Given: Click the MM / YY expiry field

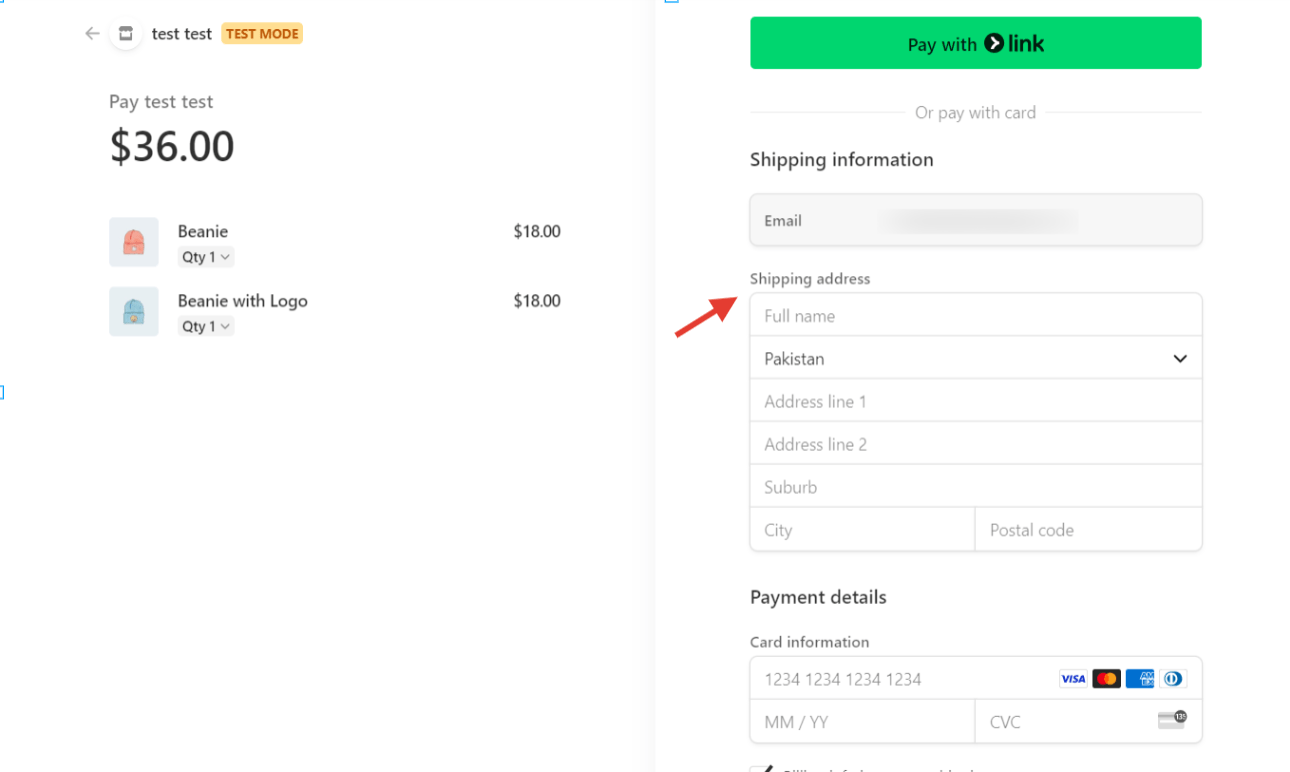Looking at the screenshot, I should click(x=861, y=722).
